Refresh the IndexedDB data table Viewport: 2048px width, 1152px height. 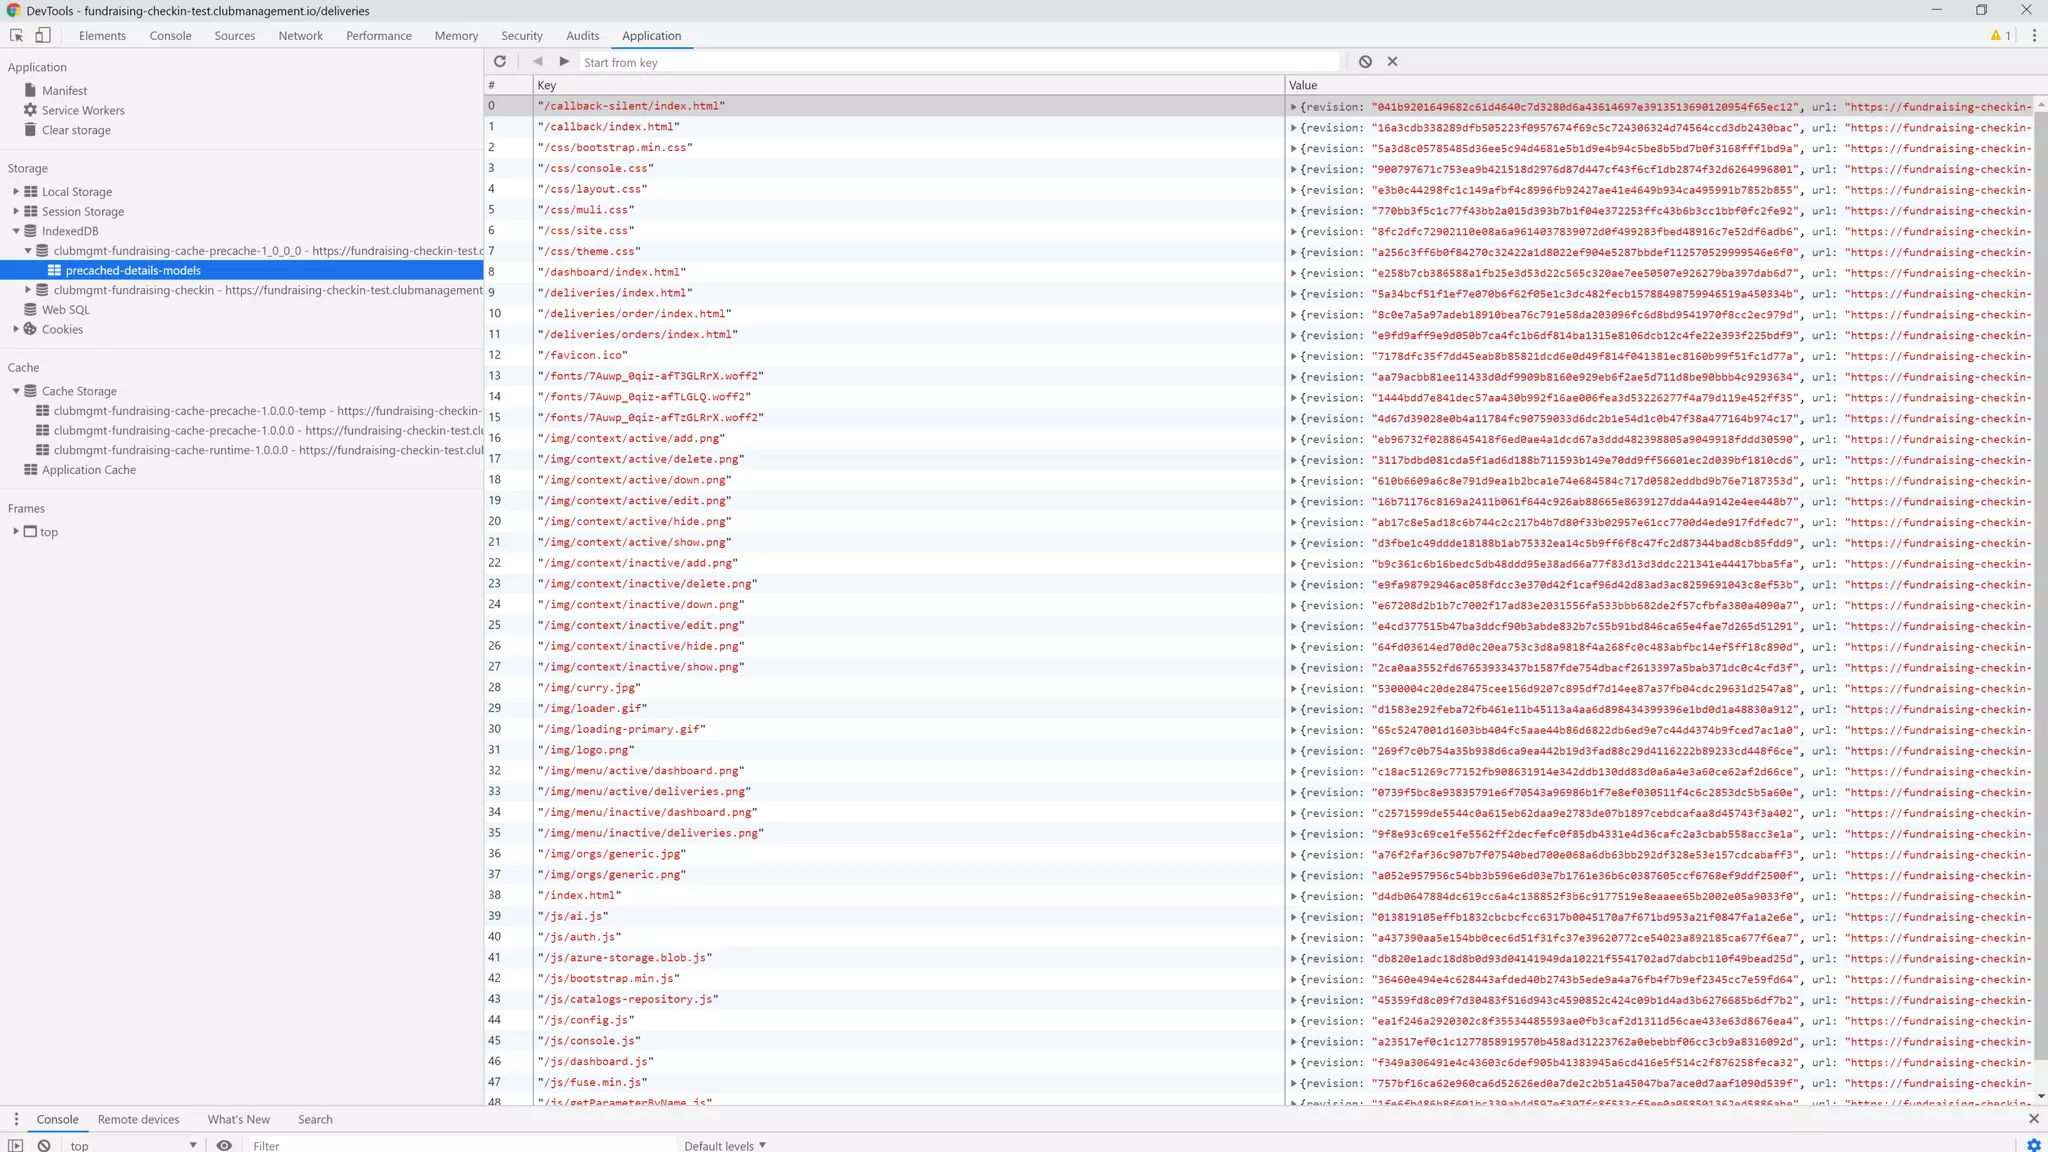500,62
